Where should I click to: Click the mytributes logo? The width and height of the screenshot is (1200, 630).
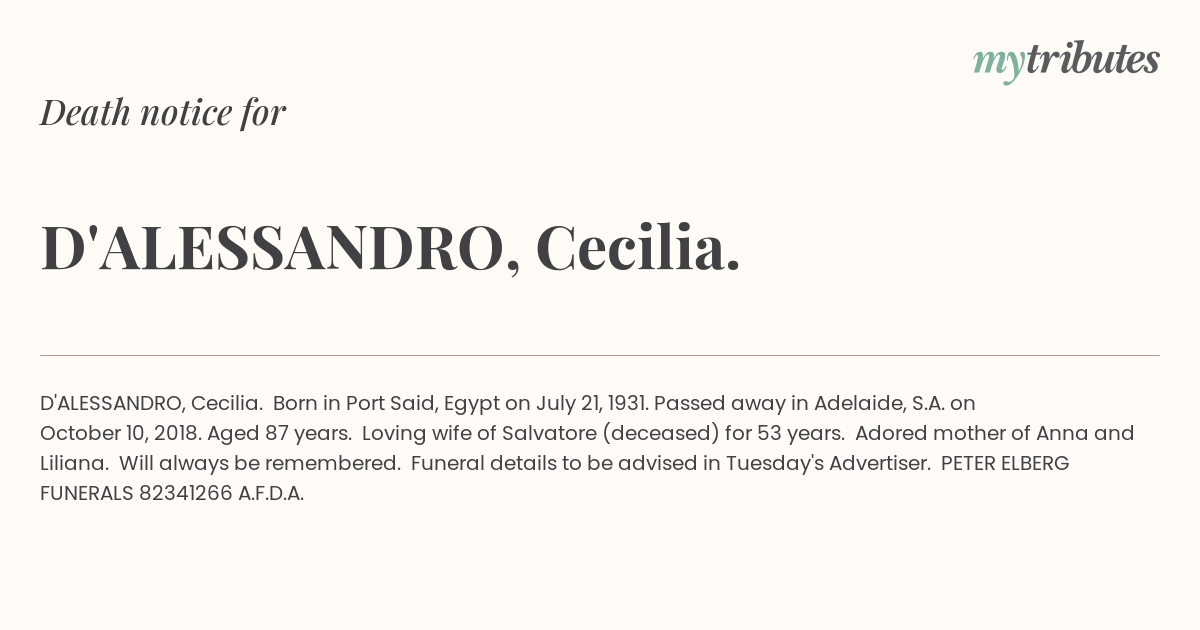tap(1066, 61)
